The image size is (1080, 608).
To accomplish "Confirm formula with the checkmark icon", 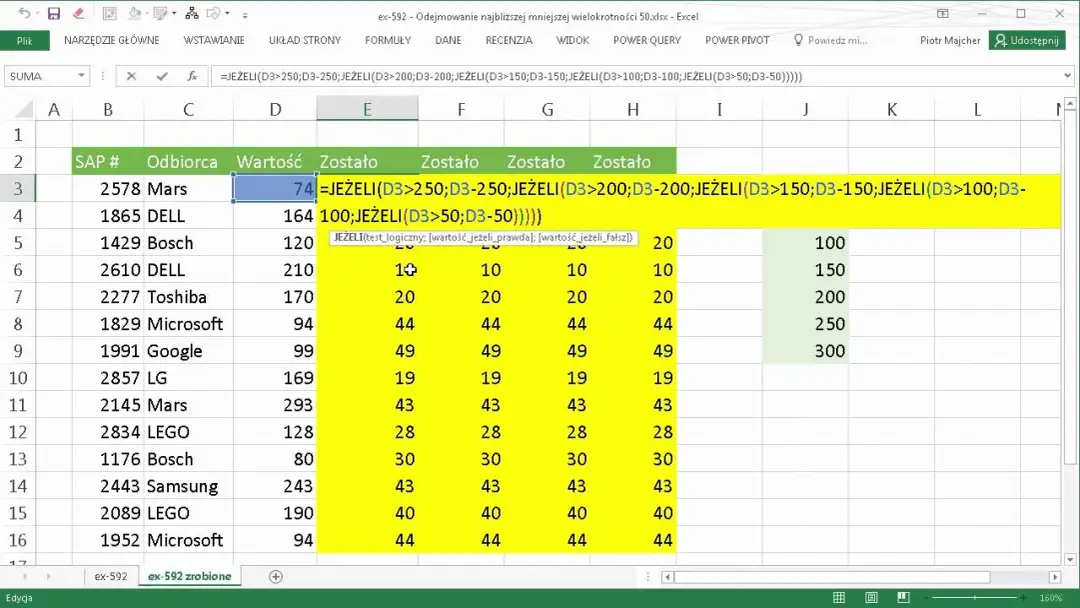I will click(161, 76).
